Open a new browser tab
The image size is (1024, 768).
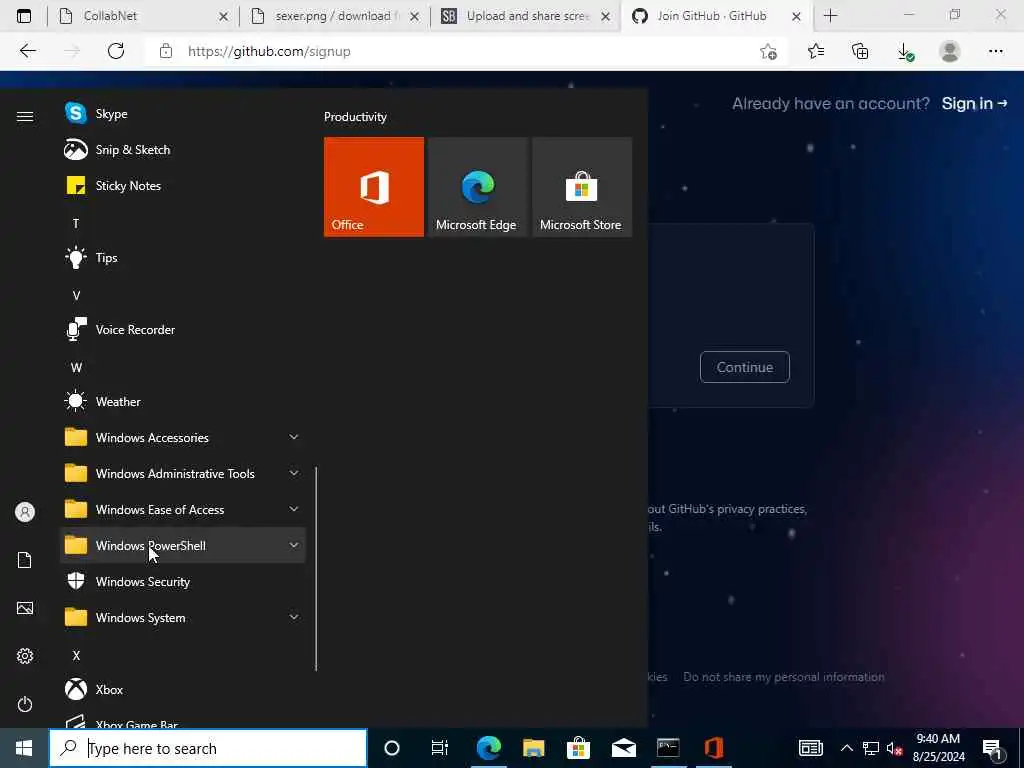click(x=831, y=16)
